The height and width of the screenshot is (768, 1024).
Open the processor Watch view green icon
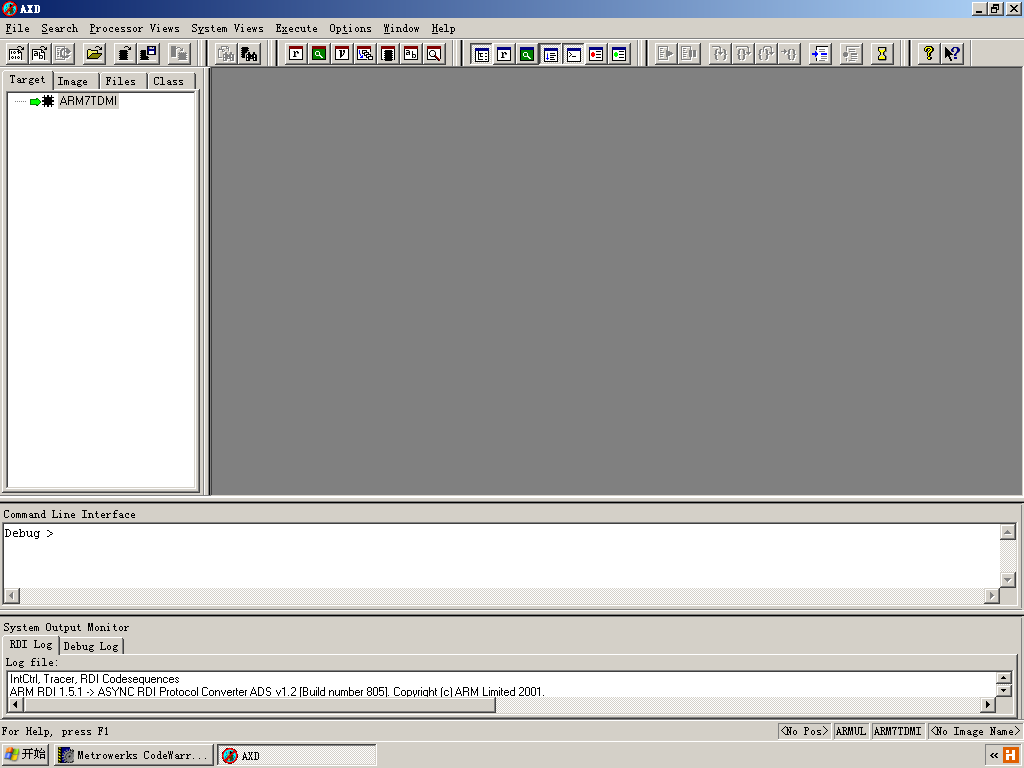pyautogui.click(x=319, y=54)
